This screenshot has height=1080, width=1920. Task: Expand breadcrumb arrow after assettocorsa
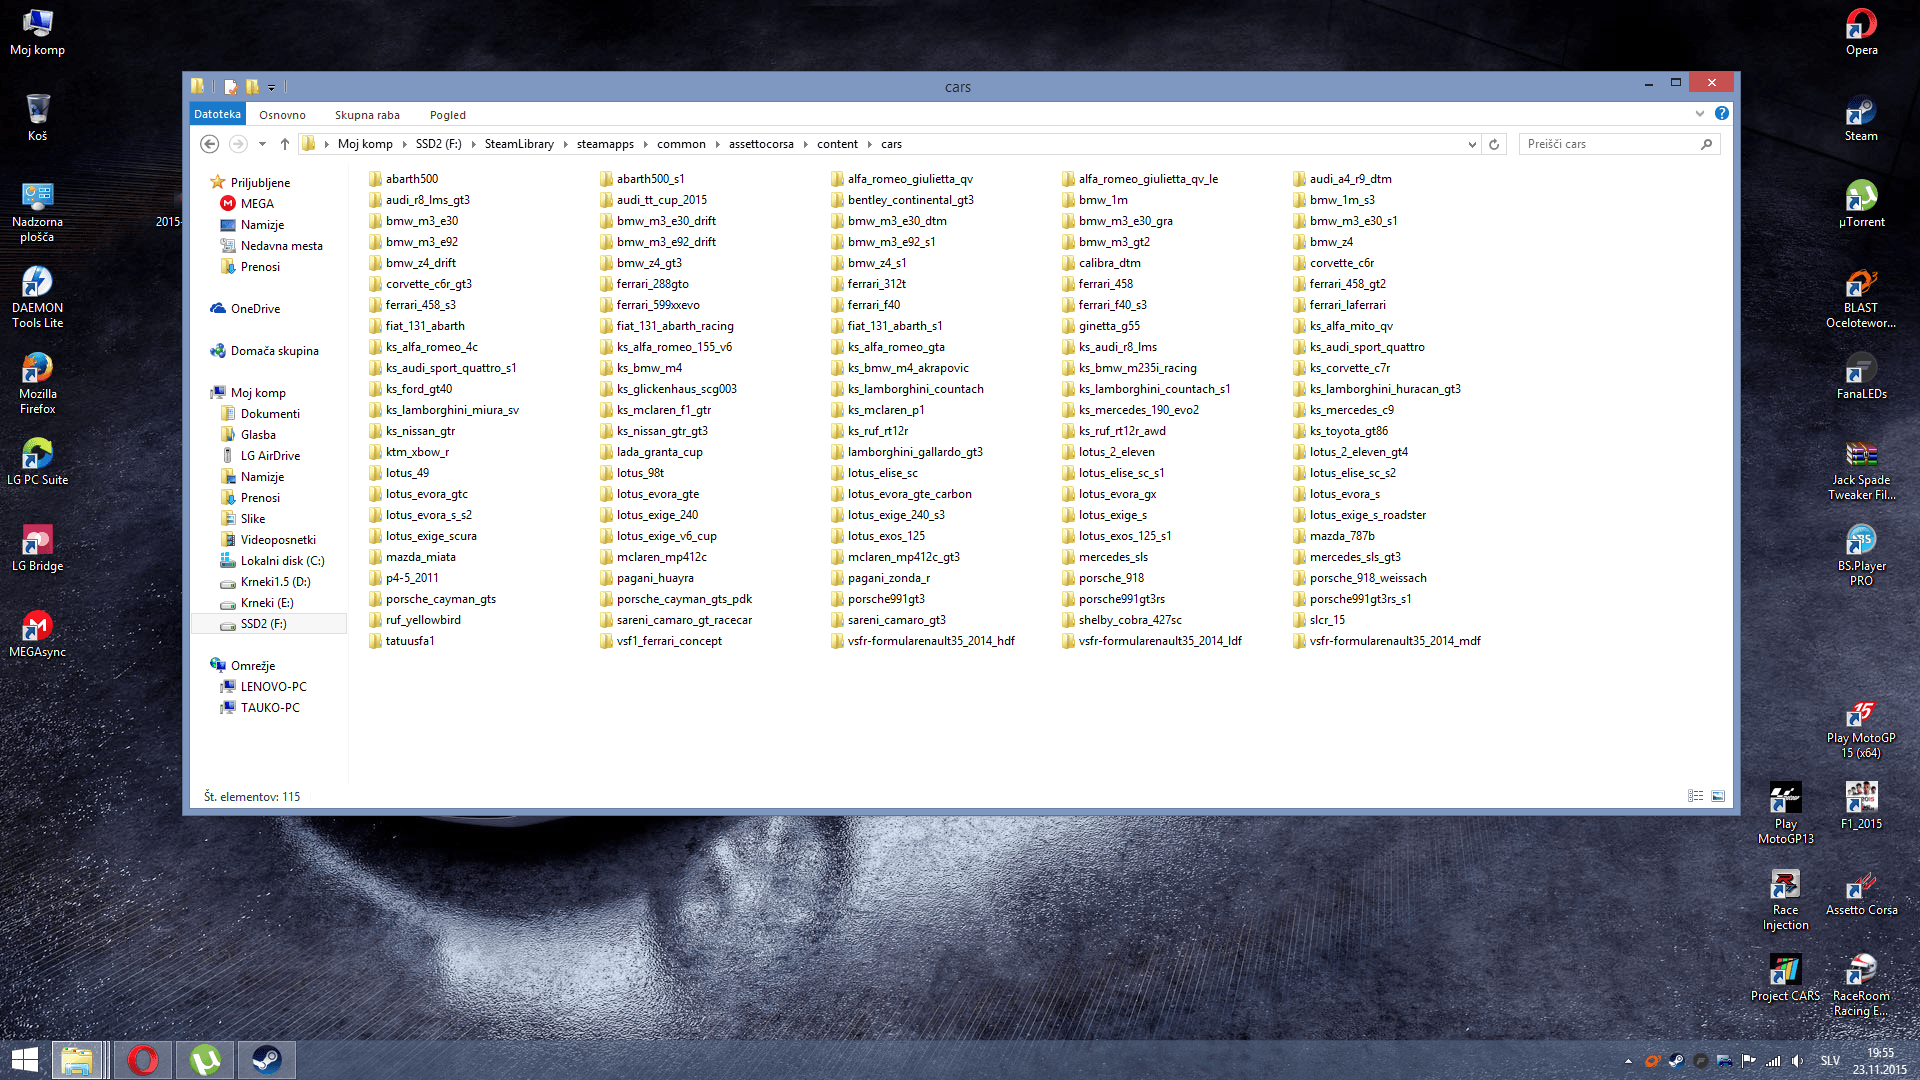pyautogui.click(x=805, y=144)
